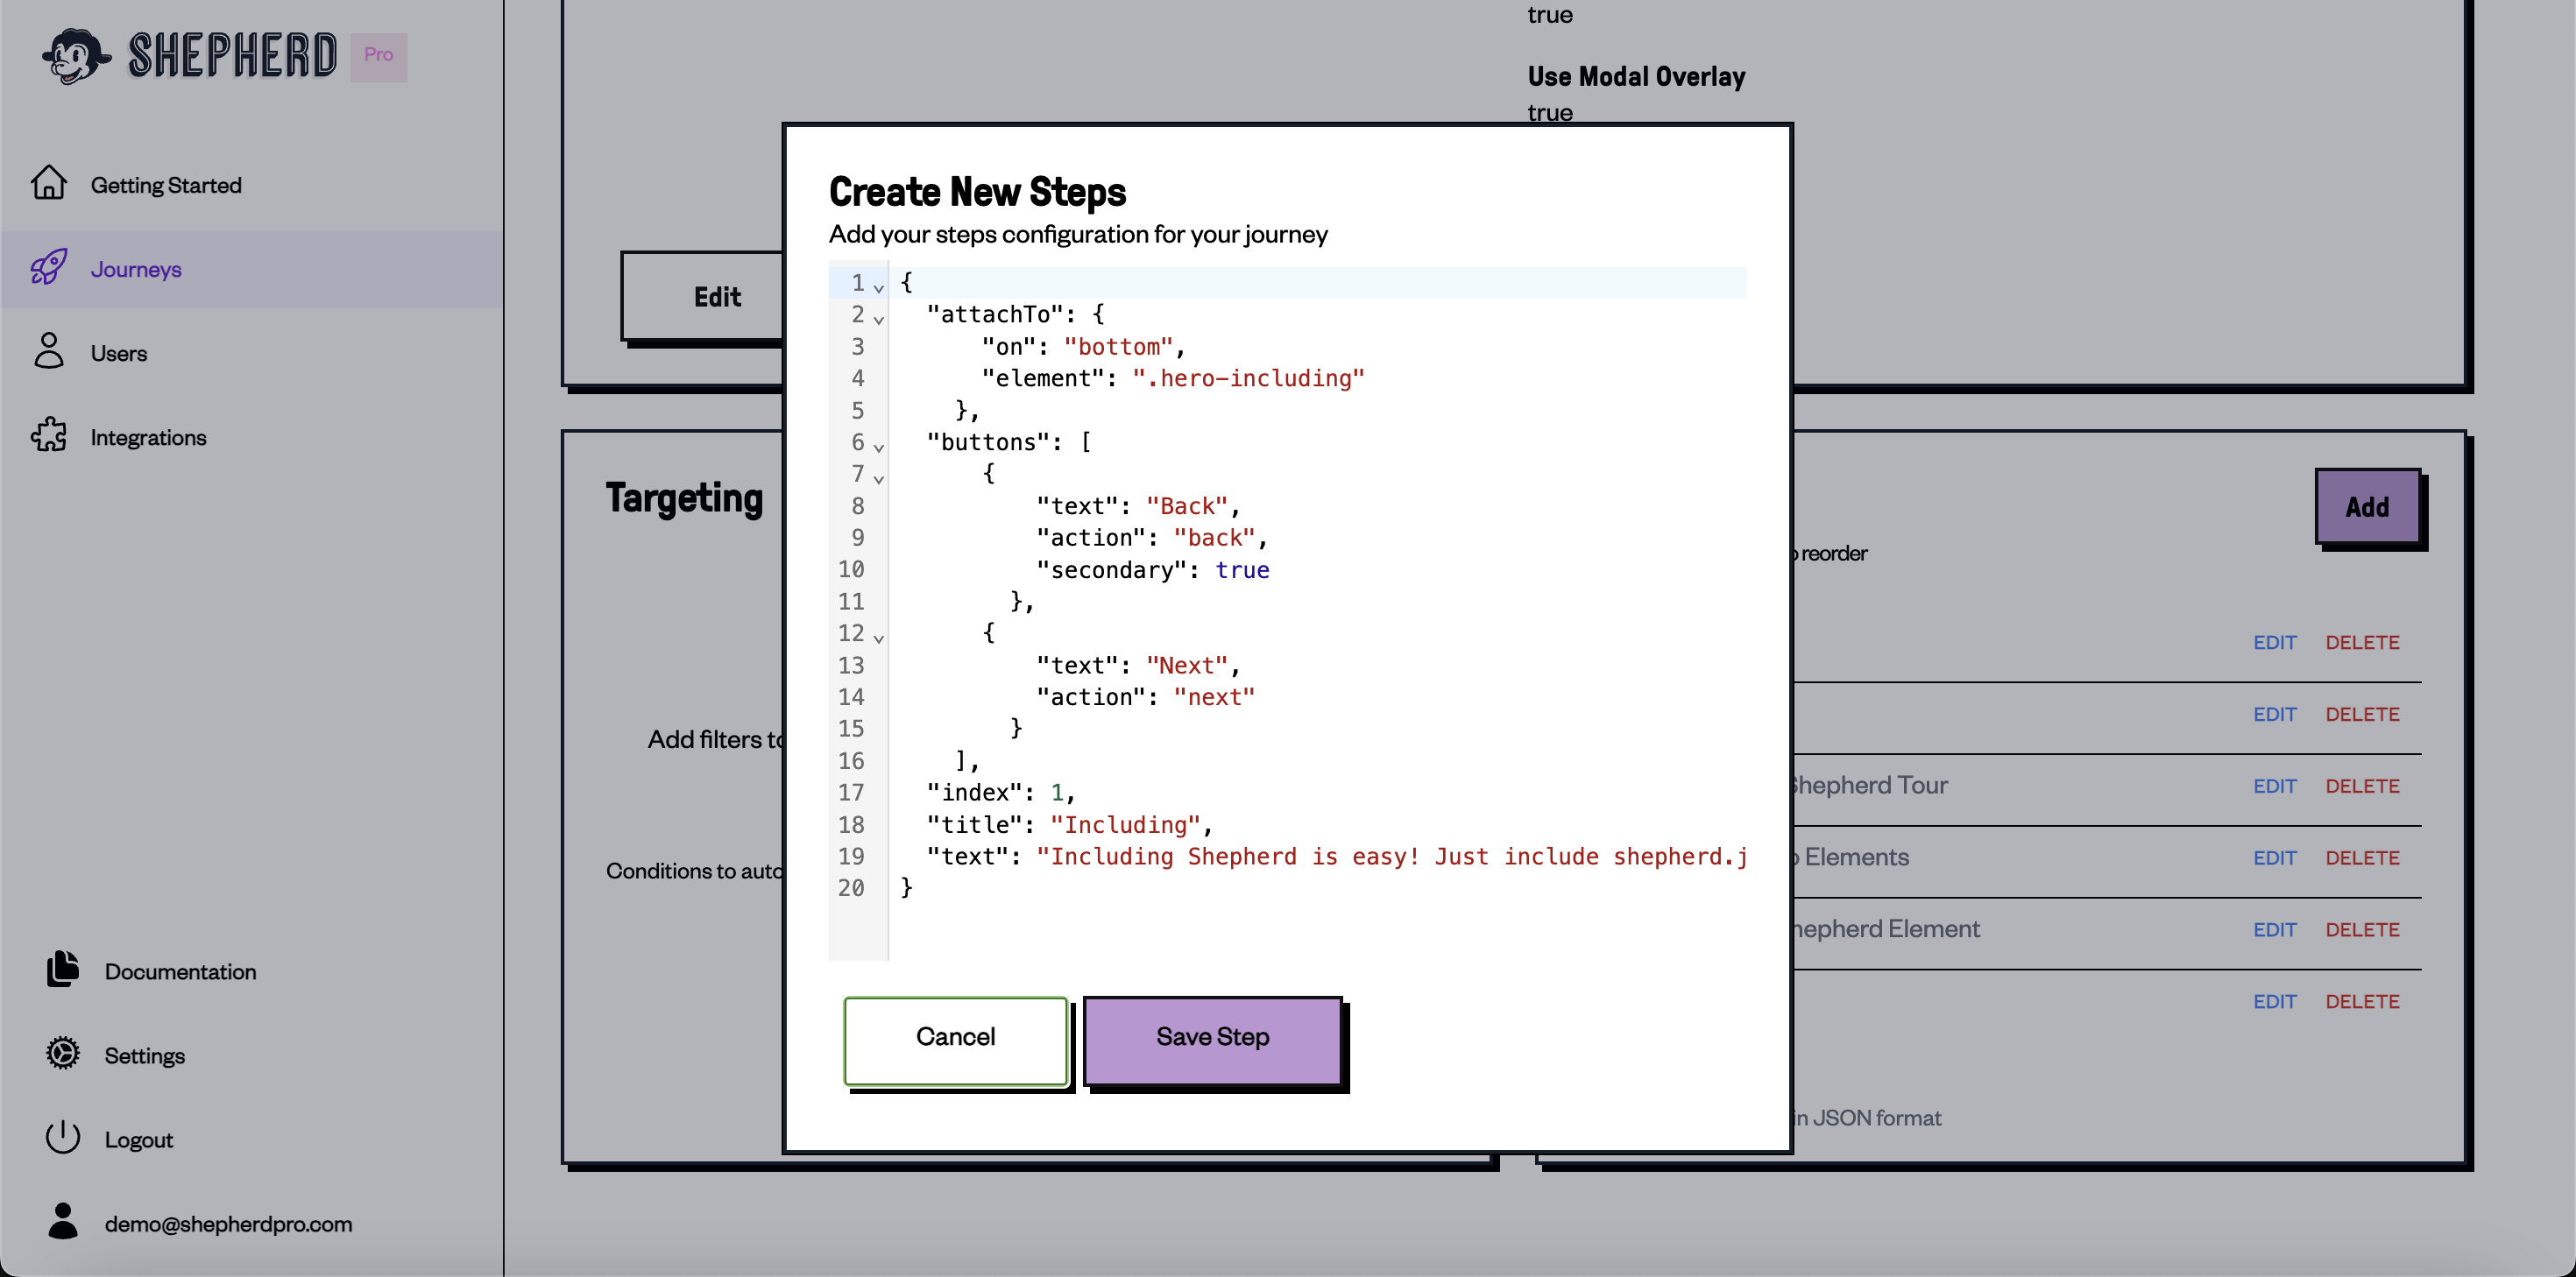
Task: Click the account avatar icon
Action: pyautogui.click(x=62, y=1222)
